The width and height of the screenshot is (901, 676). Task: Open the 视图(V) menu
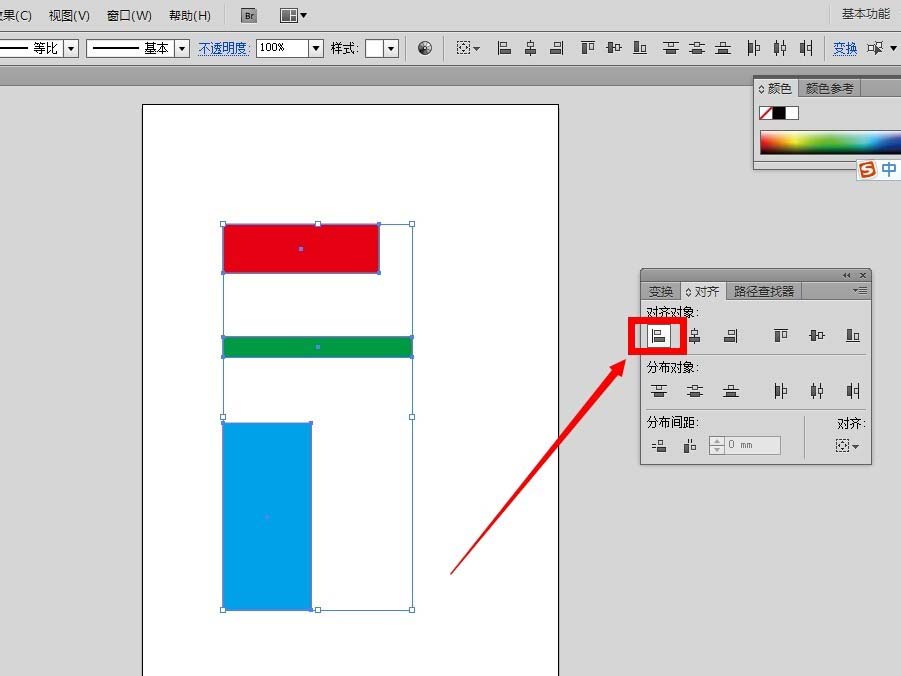coord(69,16)
